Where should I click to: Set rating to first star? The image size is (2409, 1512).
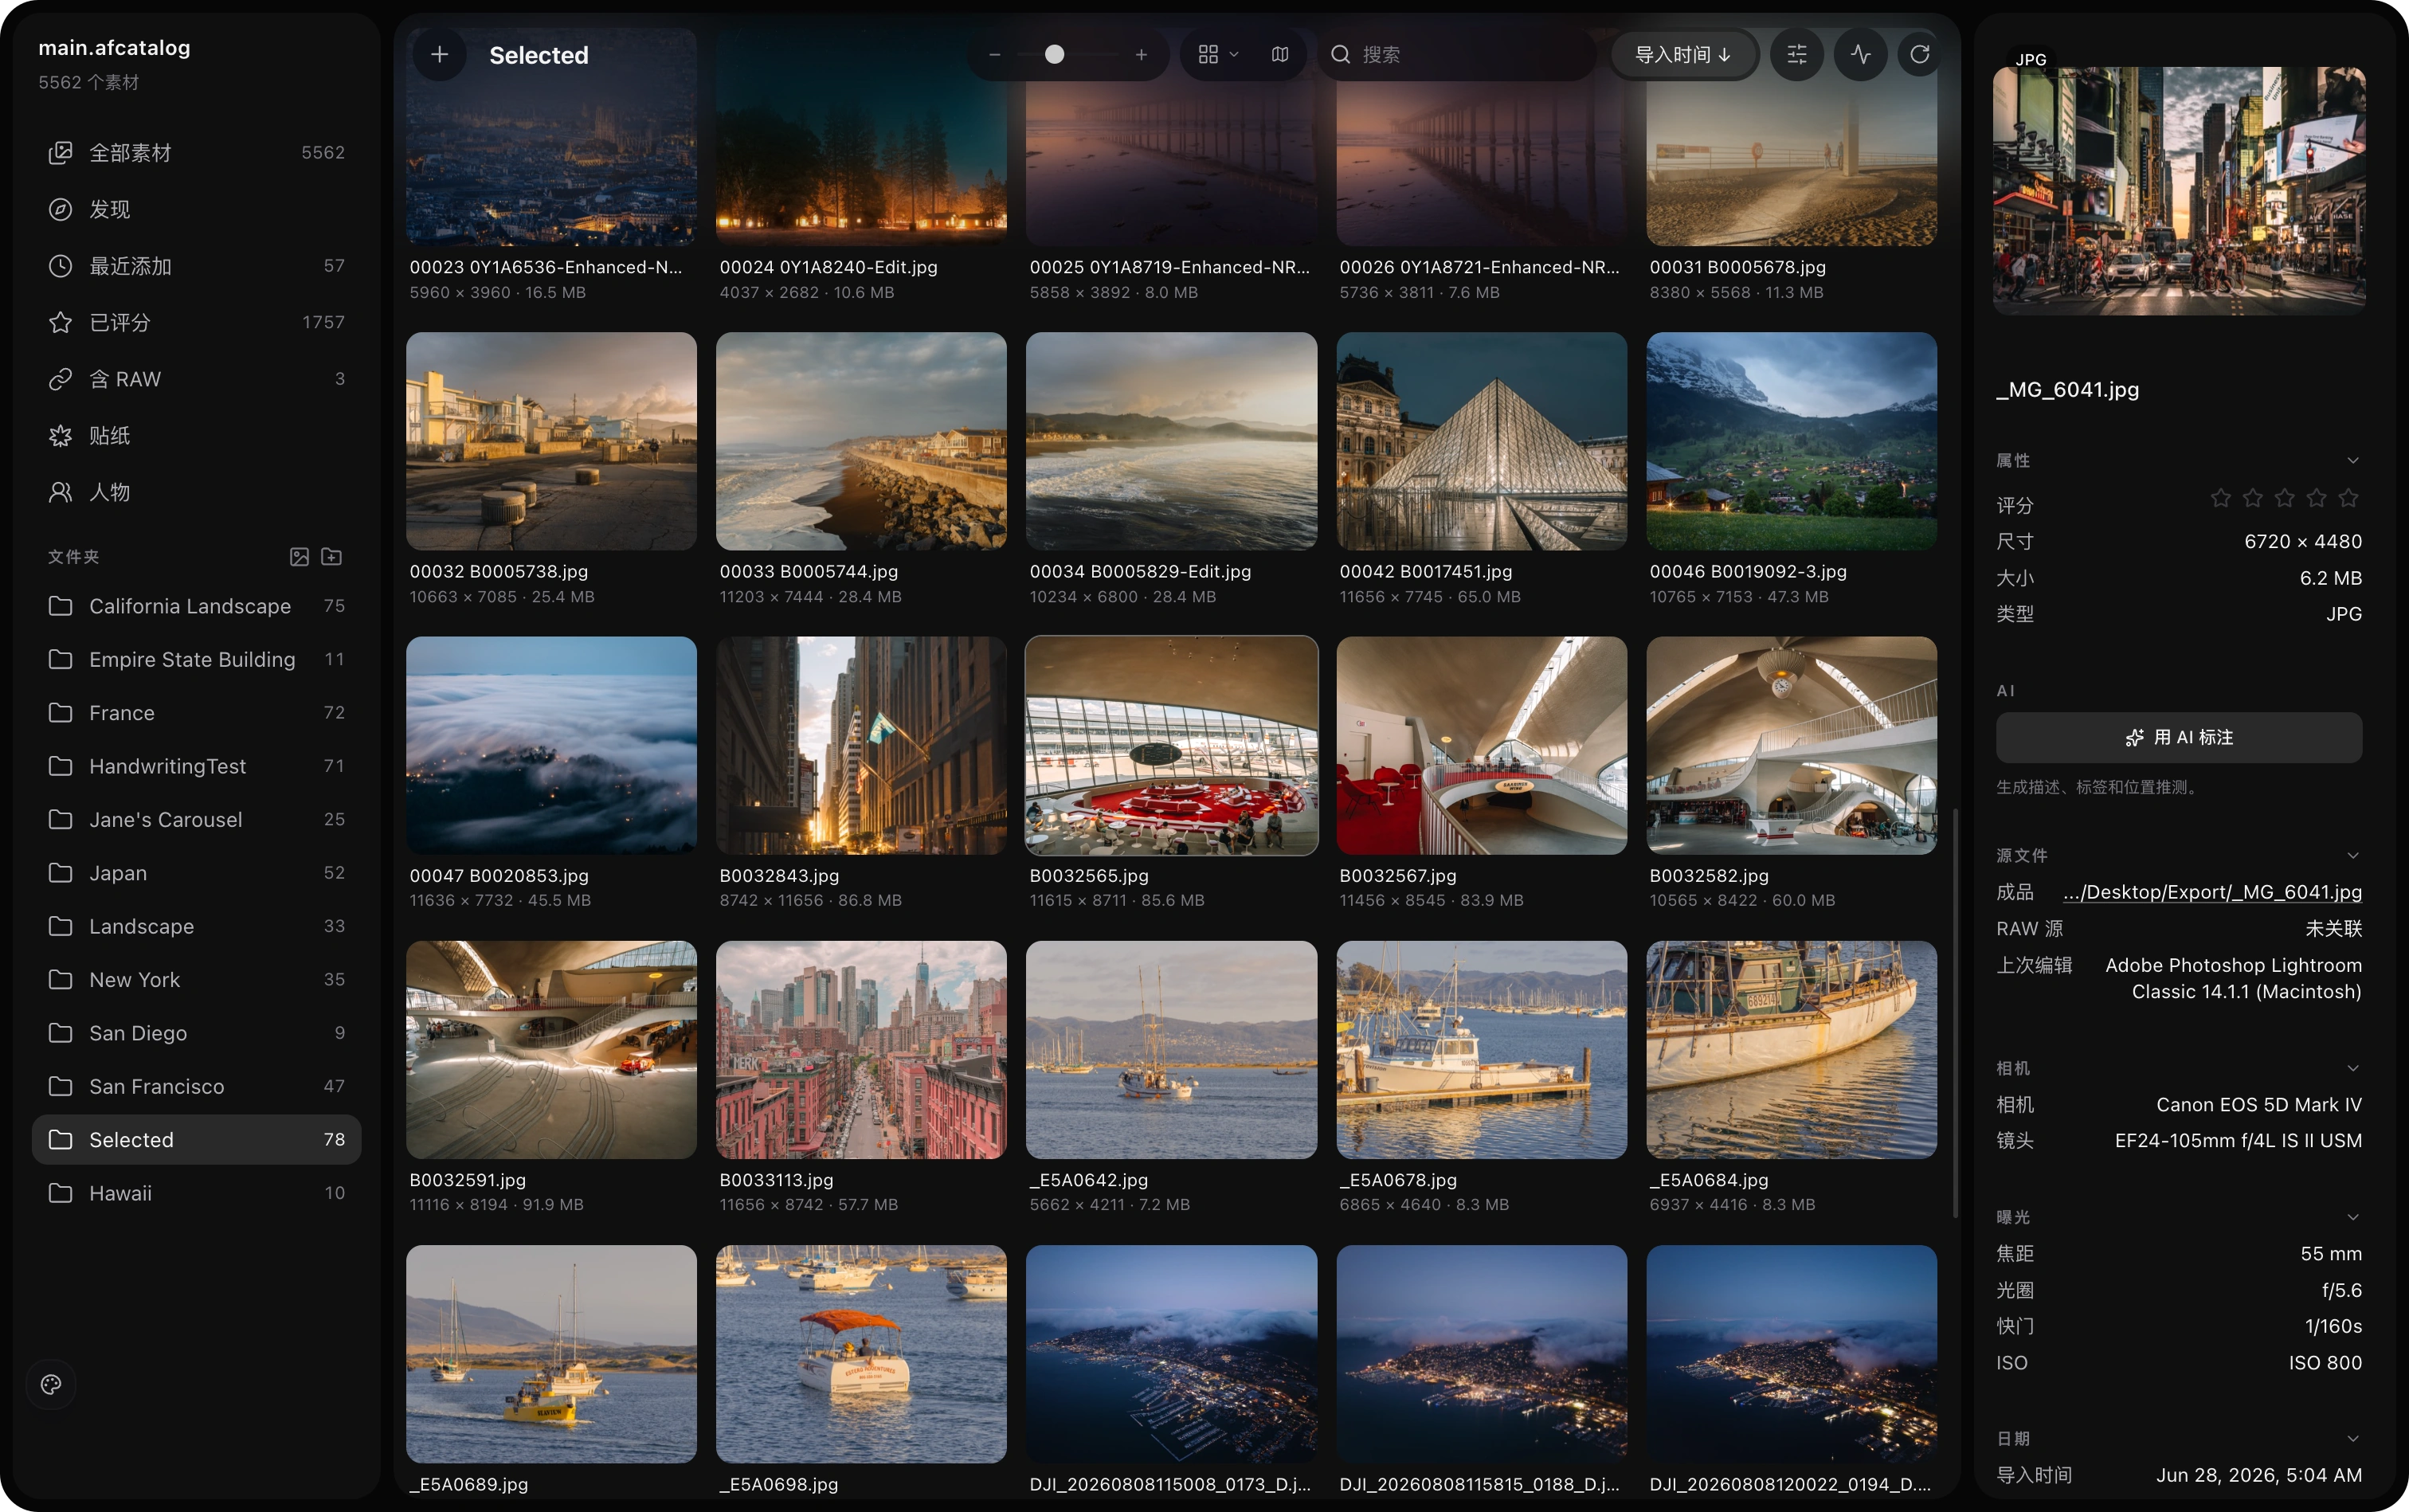[2220, 498]
